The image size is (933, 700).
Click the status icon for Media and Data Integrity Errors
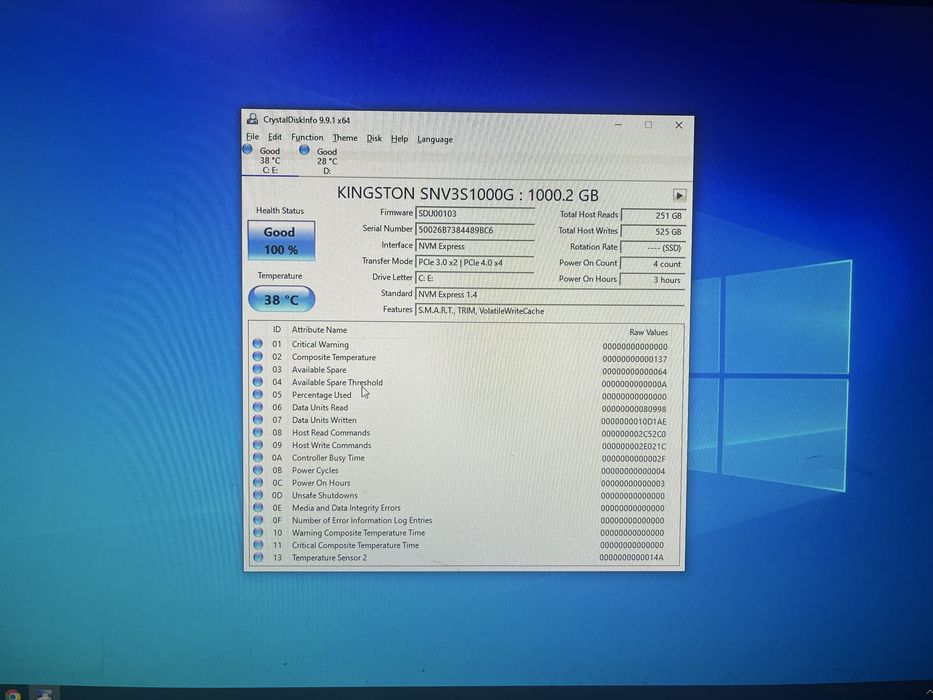coord(258,507)
